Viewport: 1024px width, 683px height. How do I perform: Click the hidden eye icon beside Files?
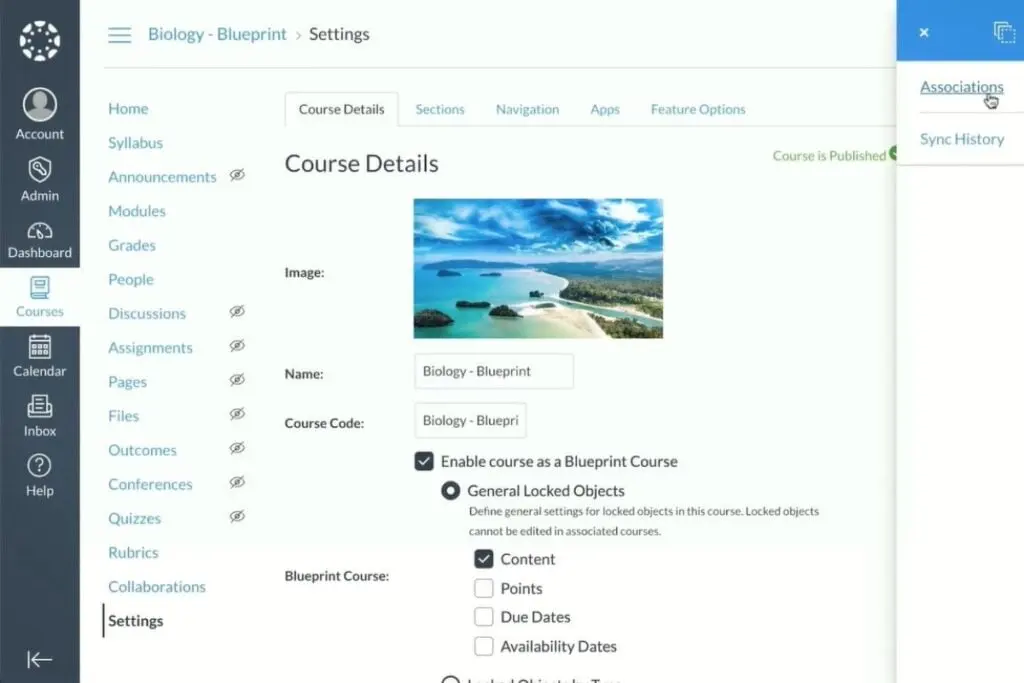(x=237, y=413)
